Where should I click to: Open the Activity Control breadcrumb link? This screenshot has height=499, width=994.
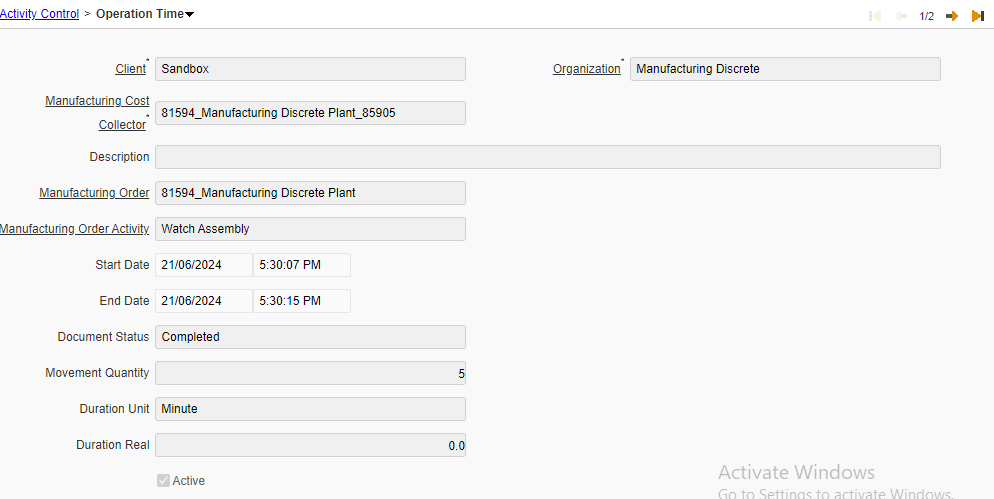click(39, 14)
